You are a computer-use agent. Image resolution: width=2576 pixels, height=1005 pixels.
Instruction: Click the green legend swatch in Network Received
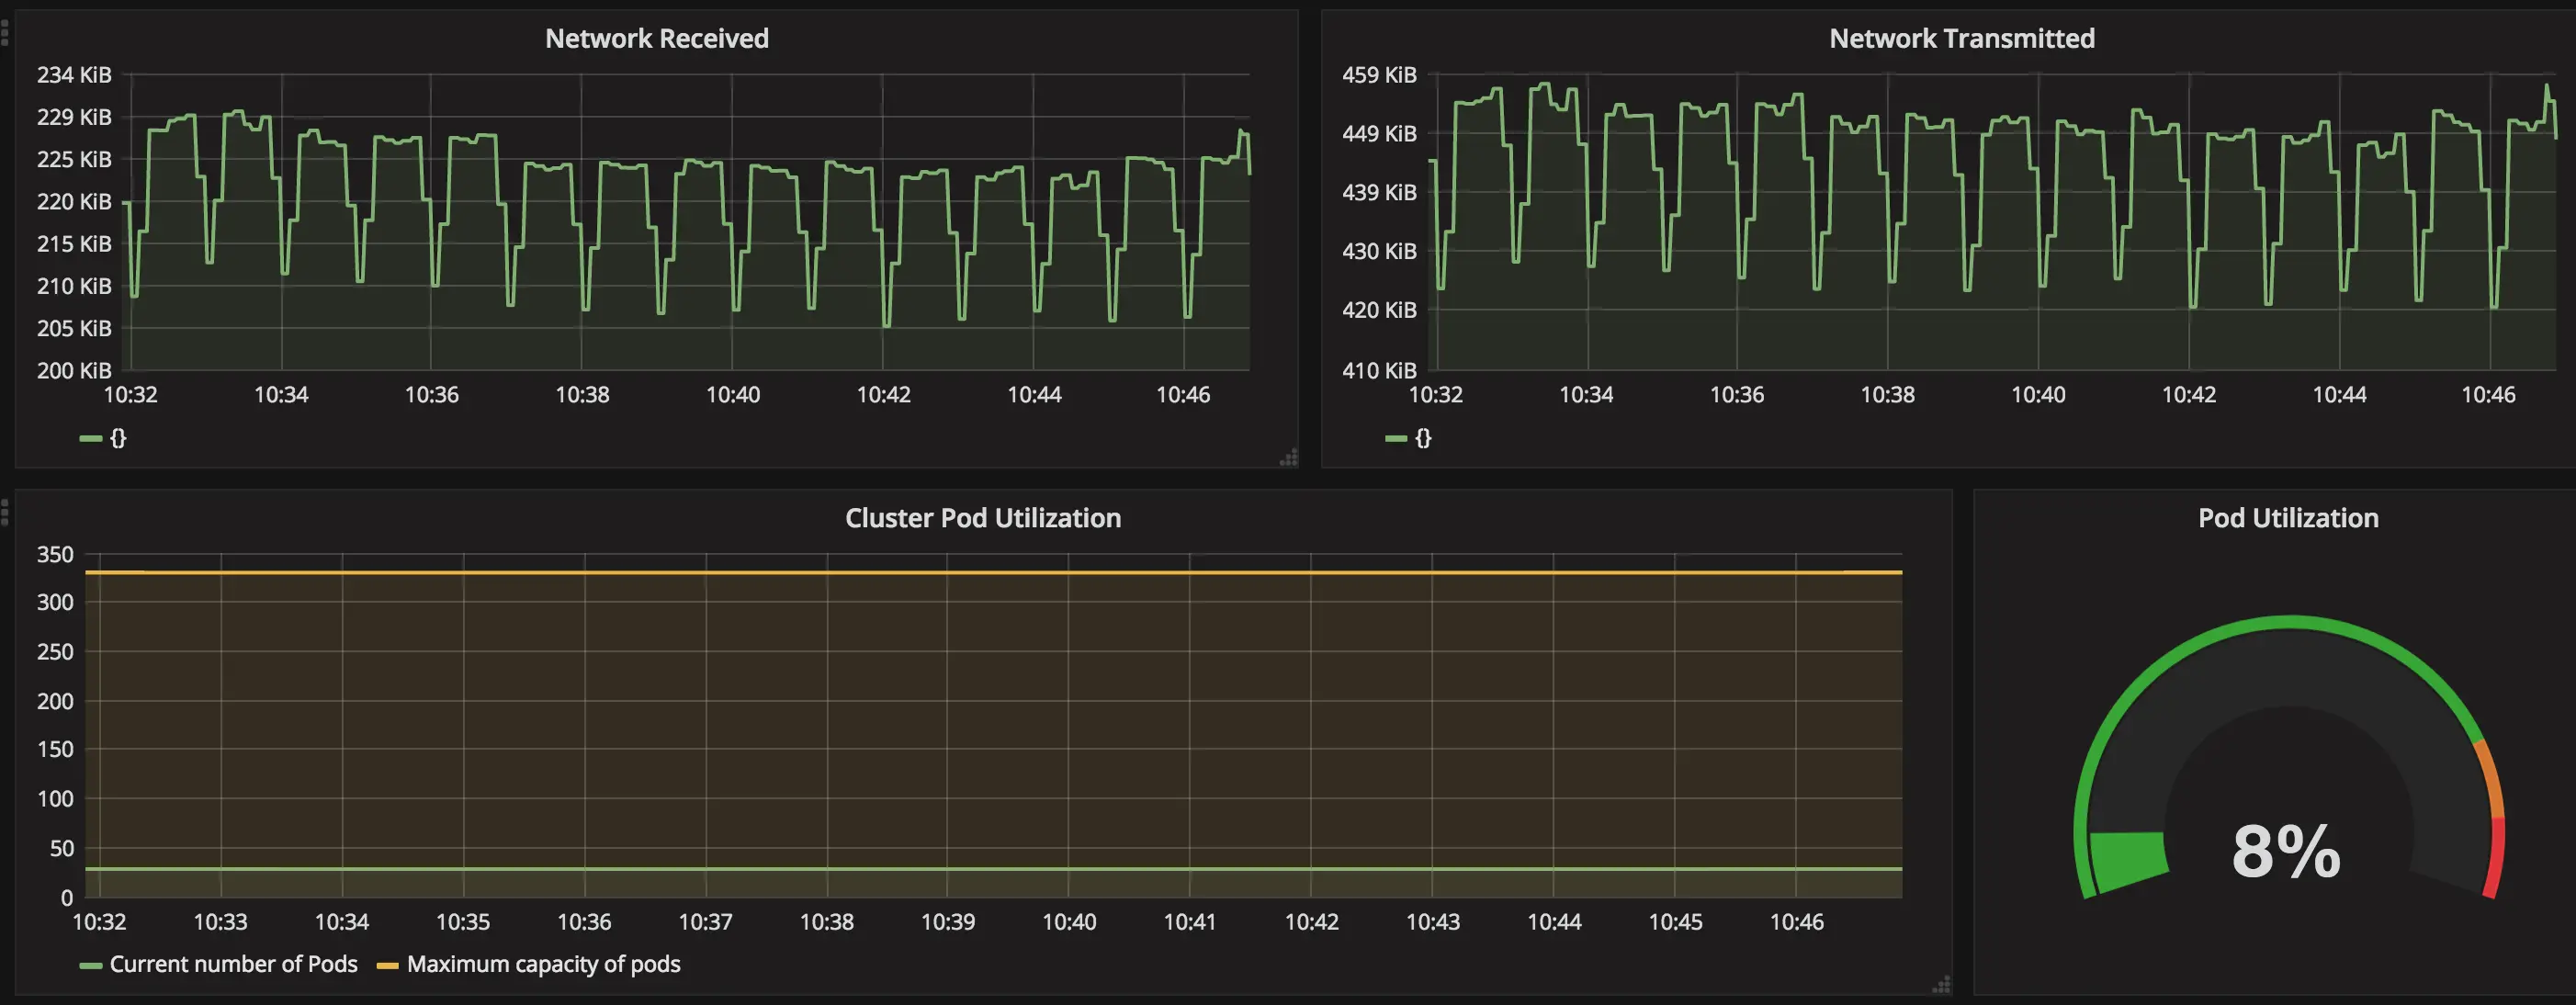click(x=91, y=438)
